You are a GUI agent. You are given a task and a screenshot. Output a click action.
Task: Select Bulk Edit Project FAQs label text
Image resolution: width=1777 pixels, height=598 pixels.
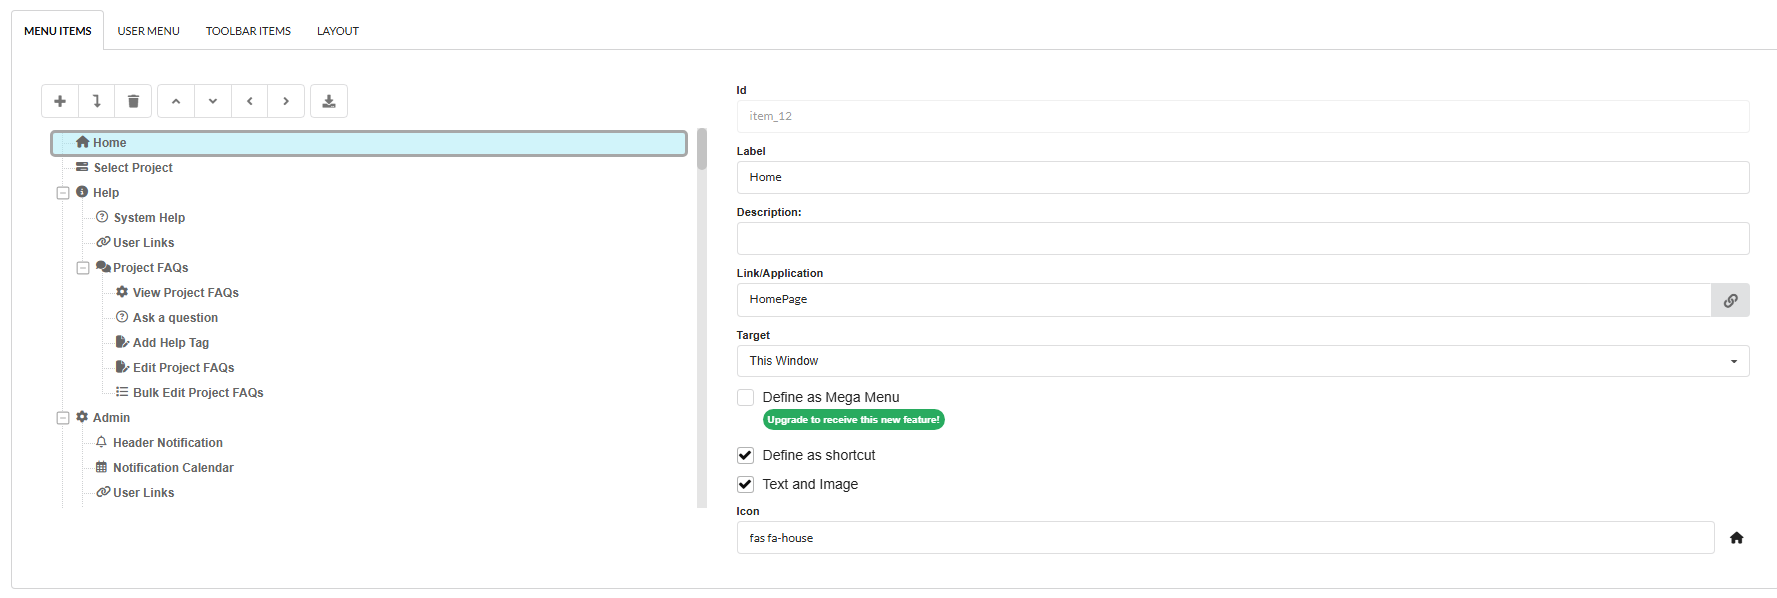coord(198,393)
